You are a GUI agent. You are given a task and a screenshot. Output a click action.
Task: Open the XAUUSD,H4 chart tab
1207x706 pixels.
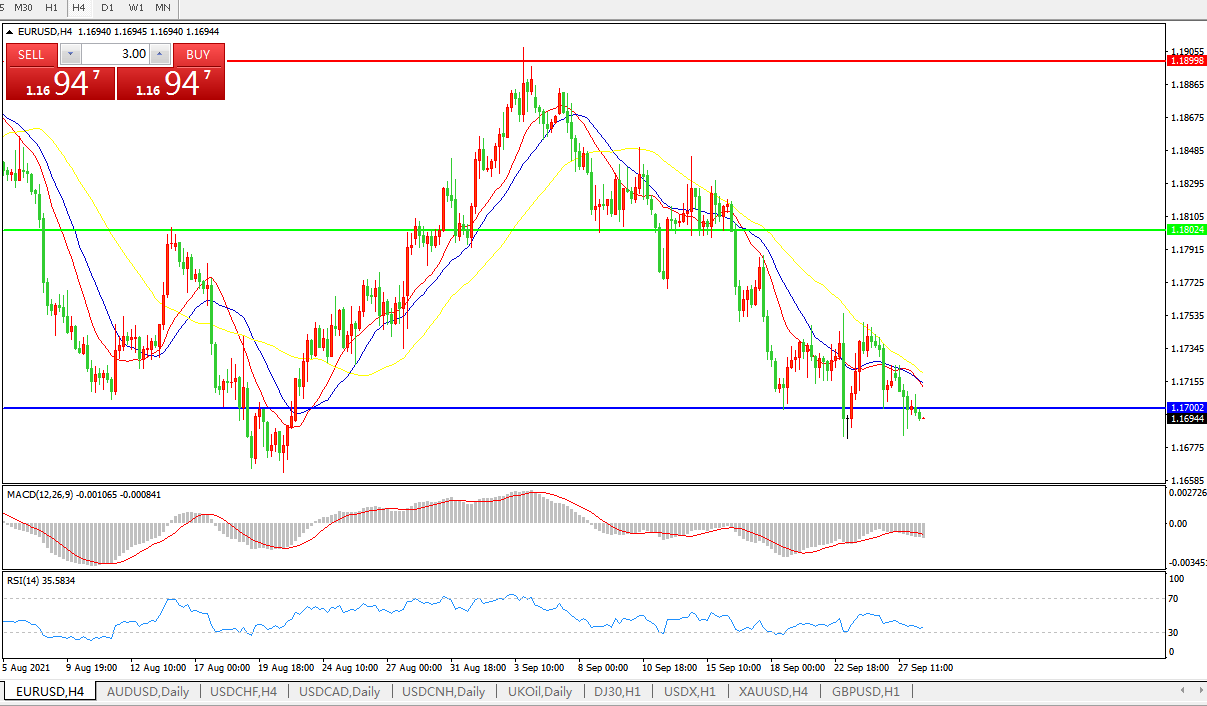click(x=773, y=691)
